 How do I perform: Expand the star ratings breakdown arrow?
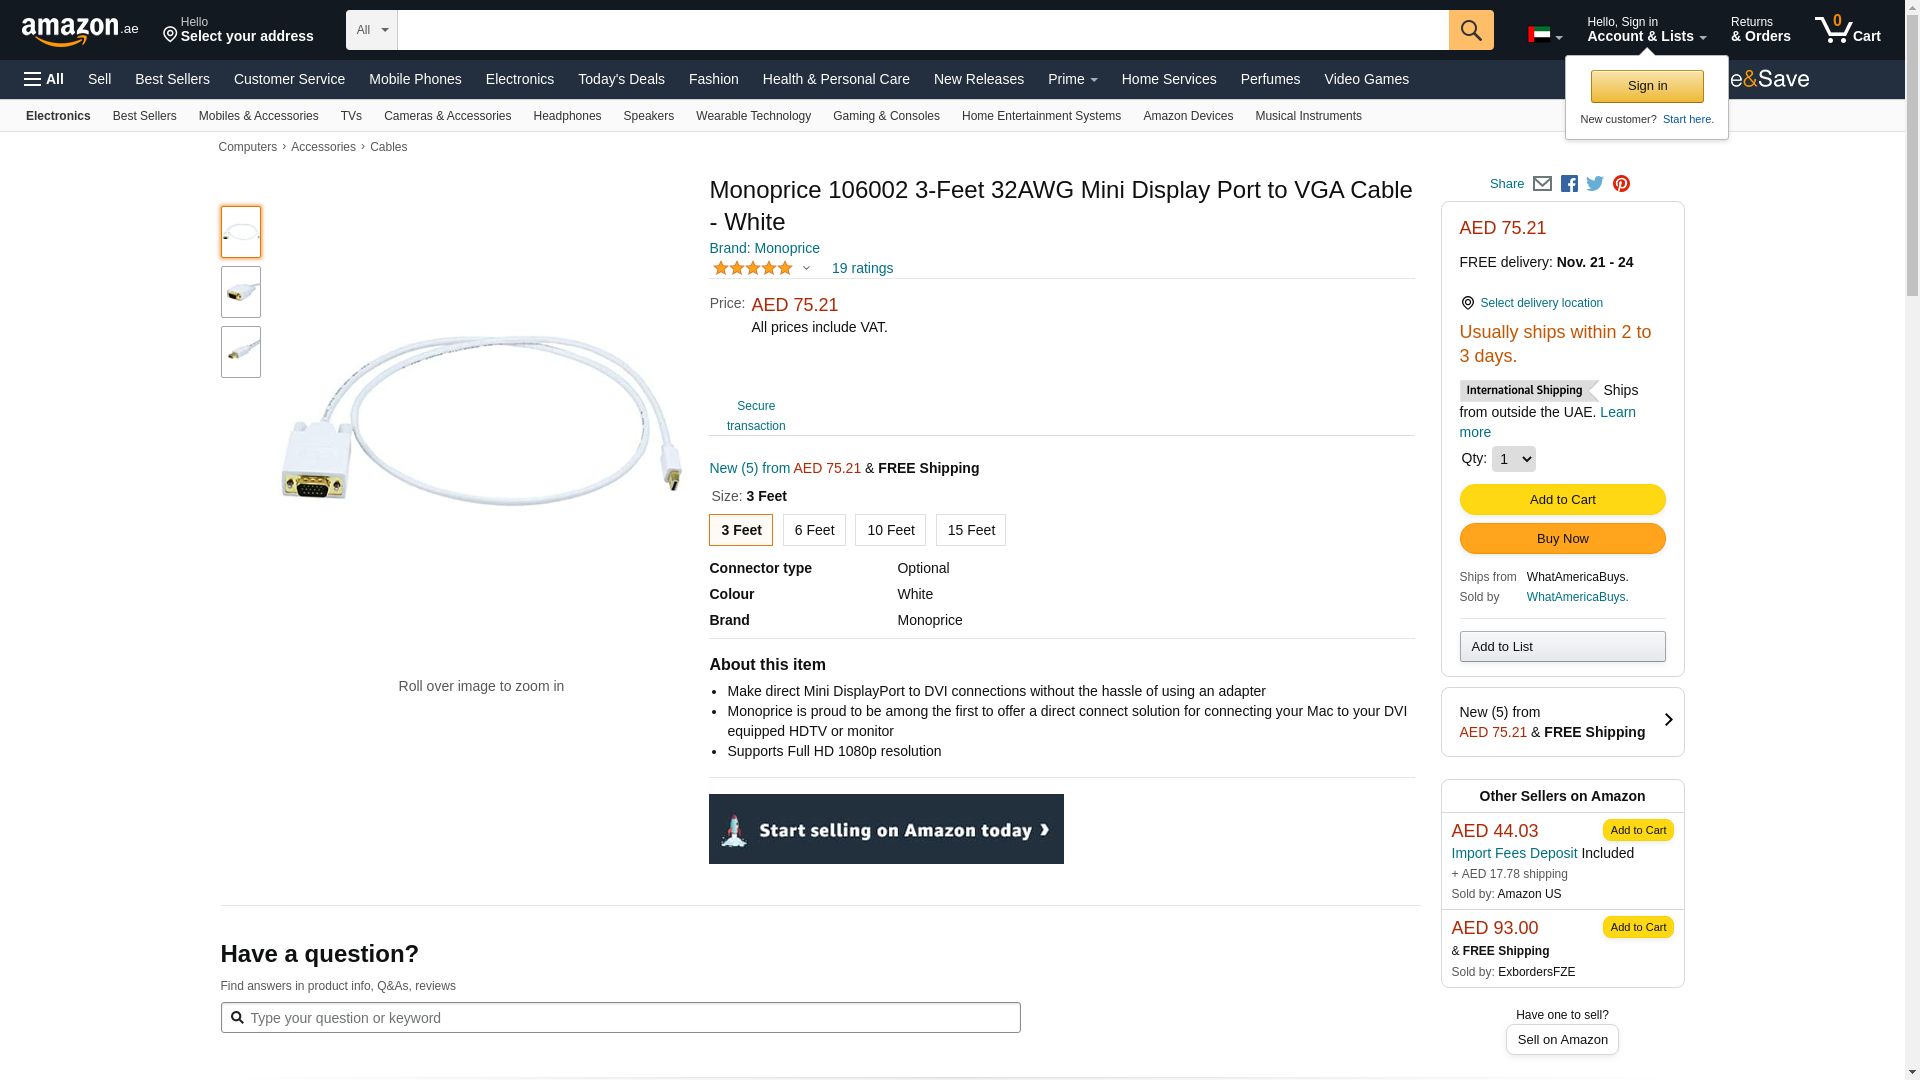(806, 268)
